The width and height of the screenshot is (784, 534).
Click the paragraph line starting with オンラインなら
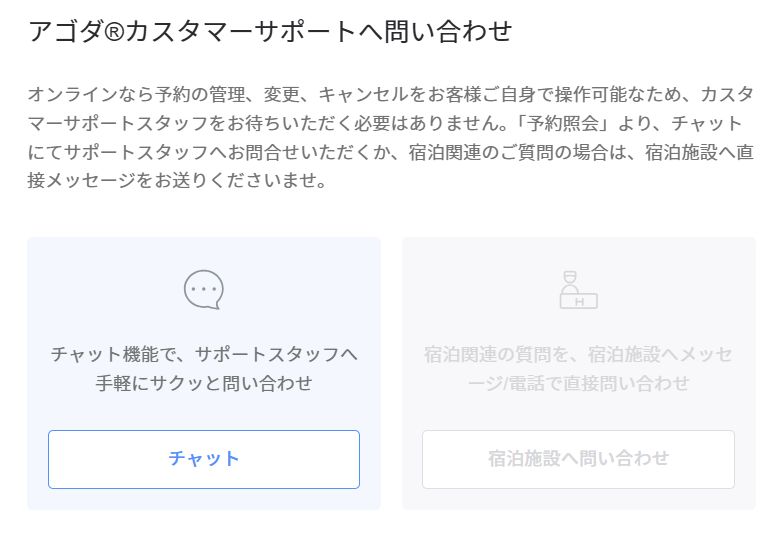[x=390, y=95]
